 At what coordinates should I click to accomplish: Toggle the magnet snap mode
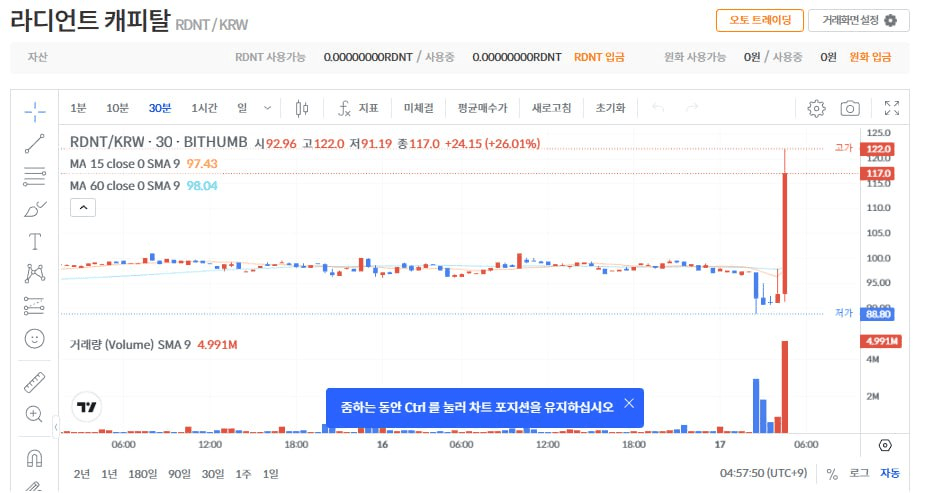pos(35,458)
